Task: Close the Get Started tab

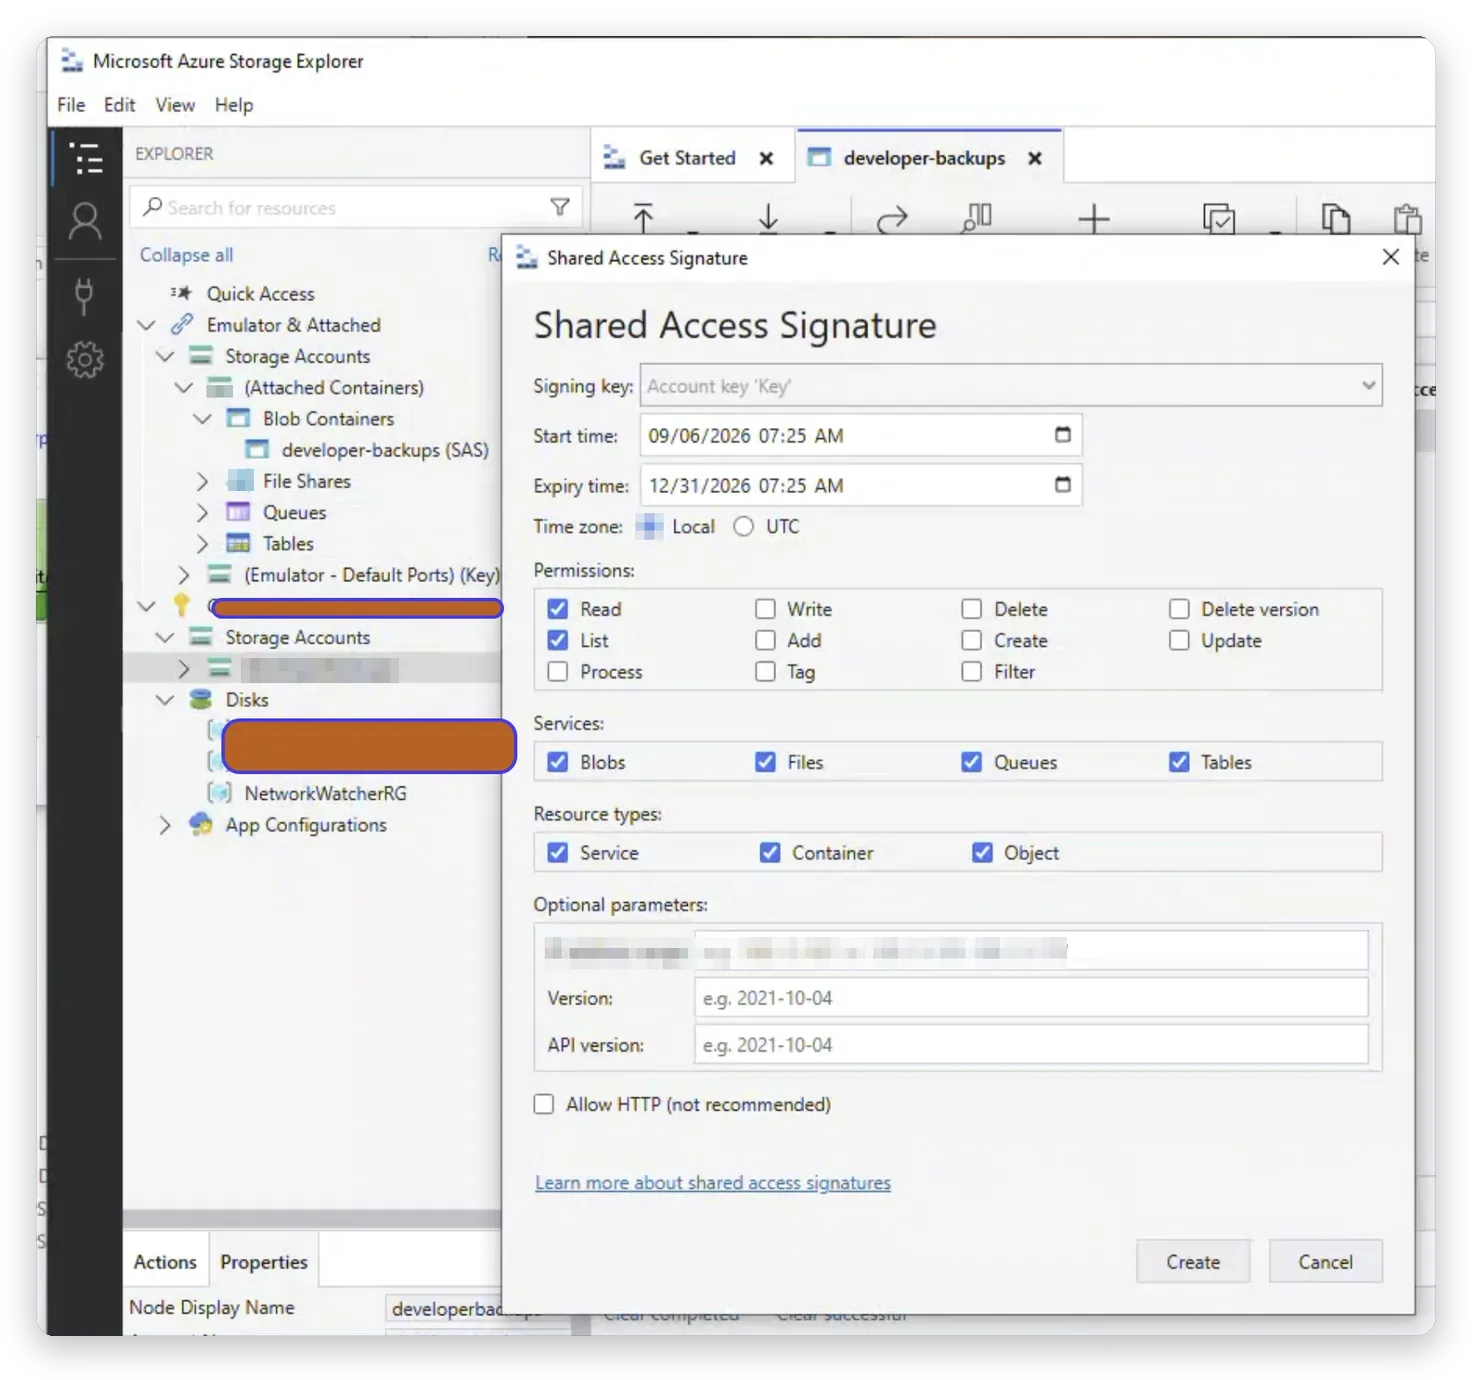Action: (766, 158)
